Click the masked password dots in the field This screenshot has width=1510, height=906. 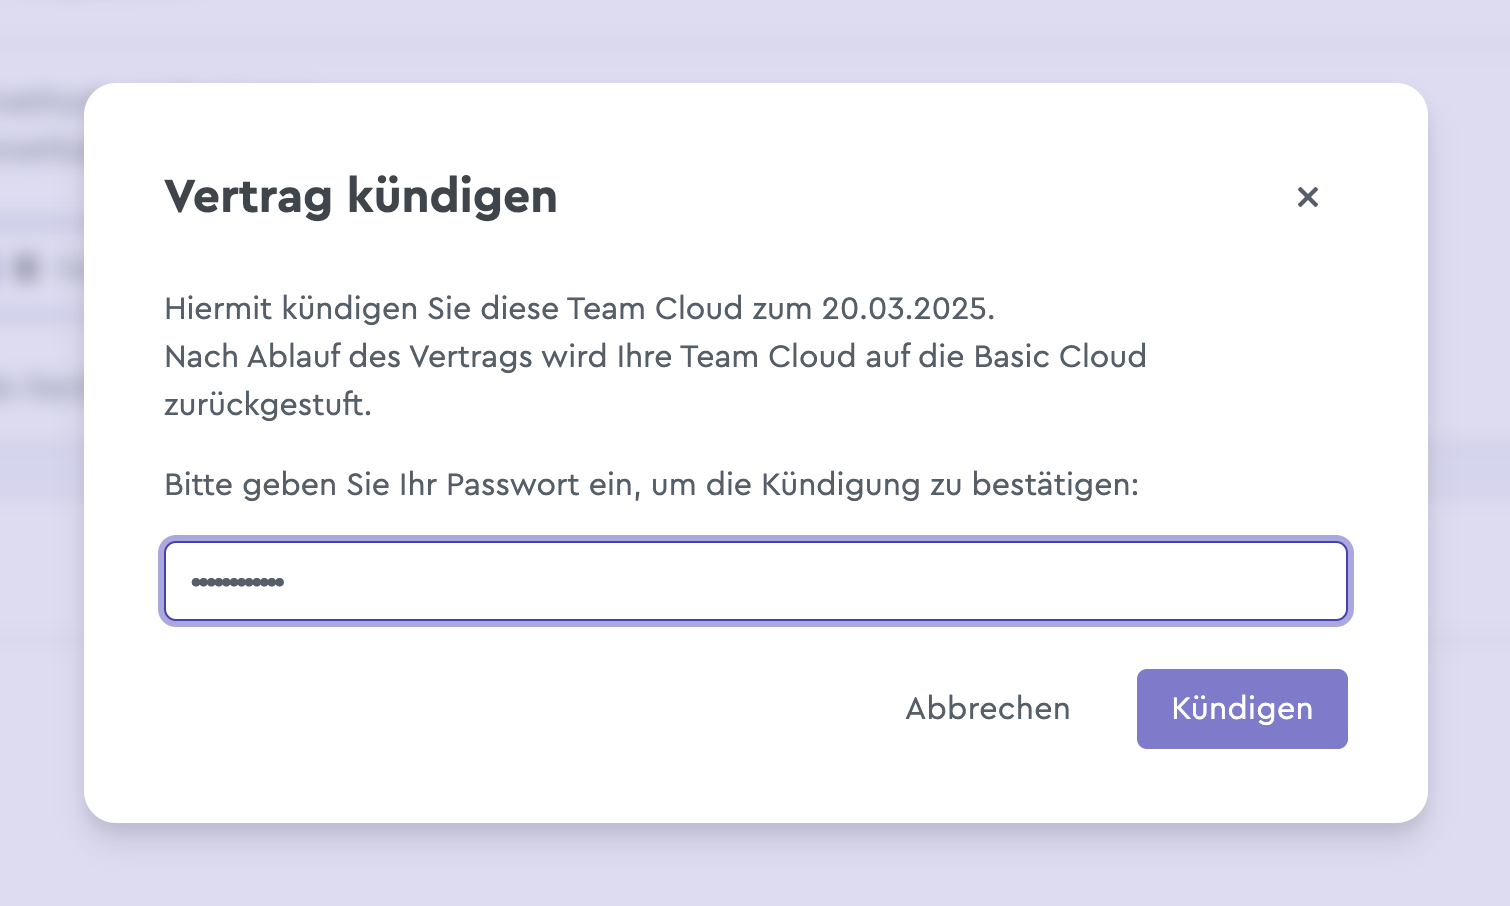pyautogui.click(x=238, y=582)
